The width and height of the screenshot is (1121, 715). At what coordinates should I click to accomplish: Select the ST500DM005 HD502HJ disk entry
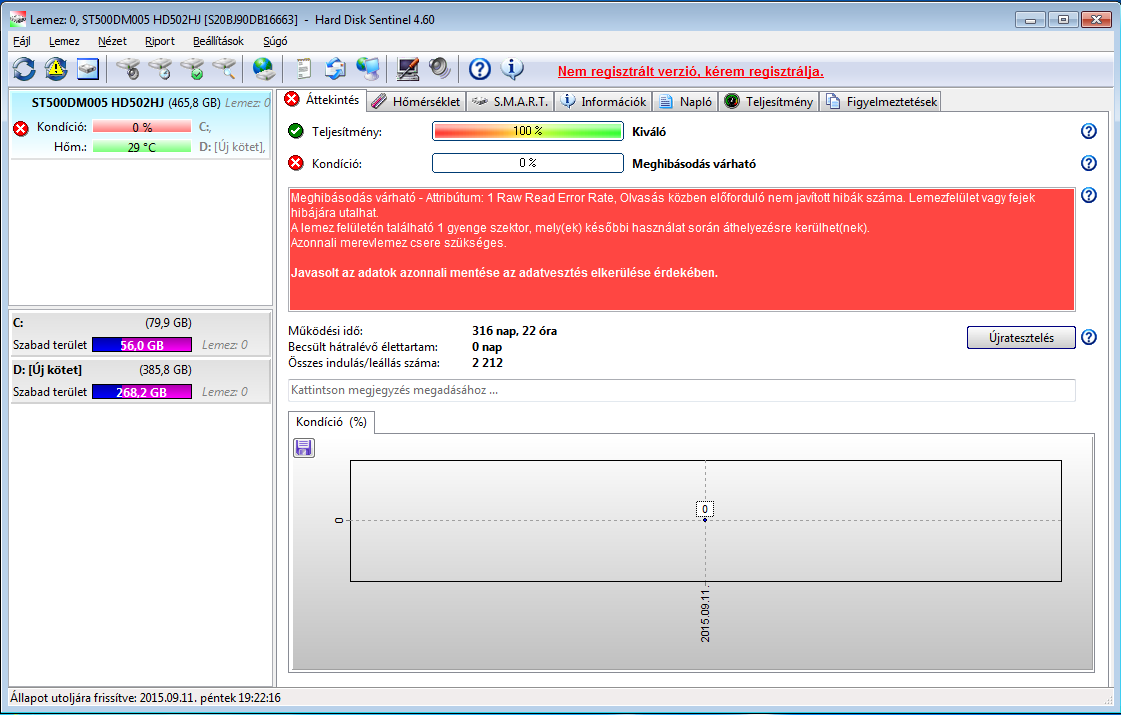[x=141, y=124]
